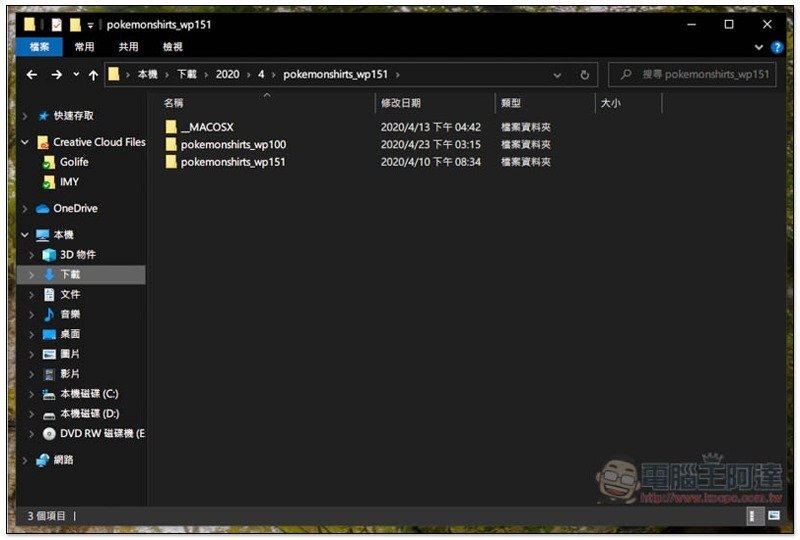Open the 檔案 file tab
Viewport: 800px width, 540px height.
39,47
